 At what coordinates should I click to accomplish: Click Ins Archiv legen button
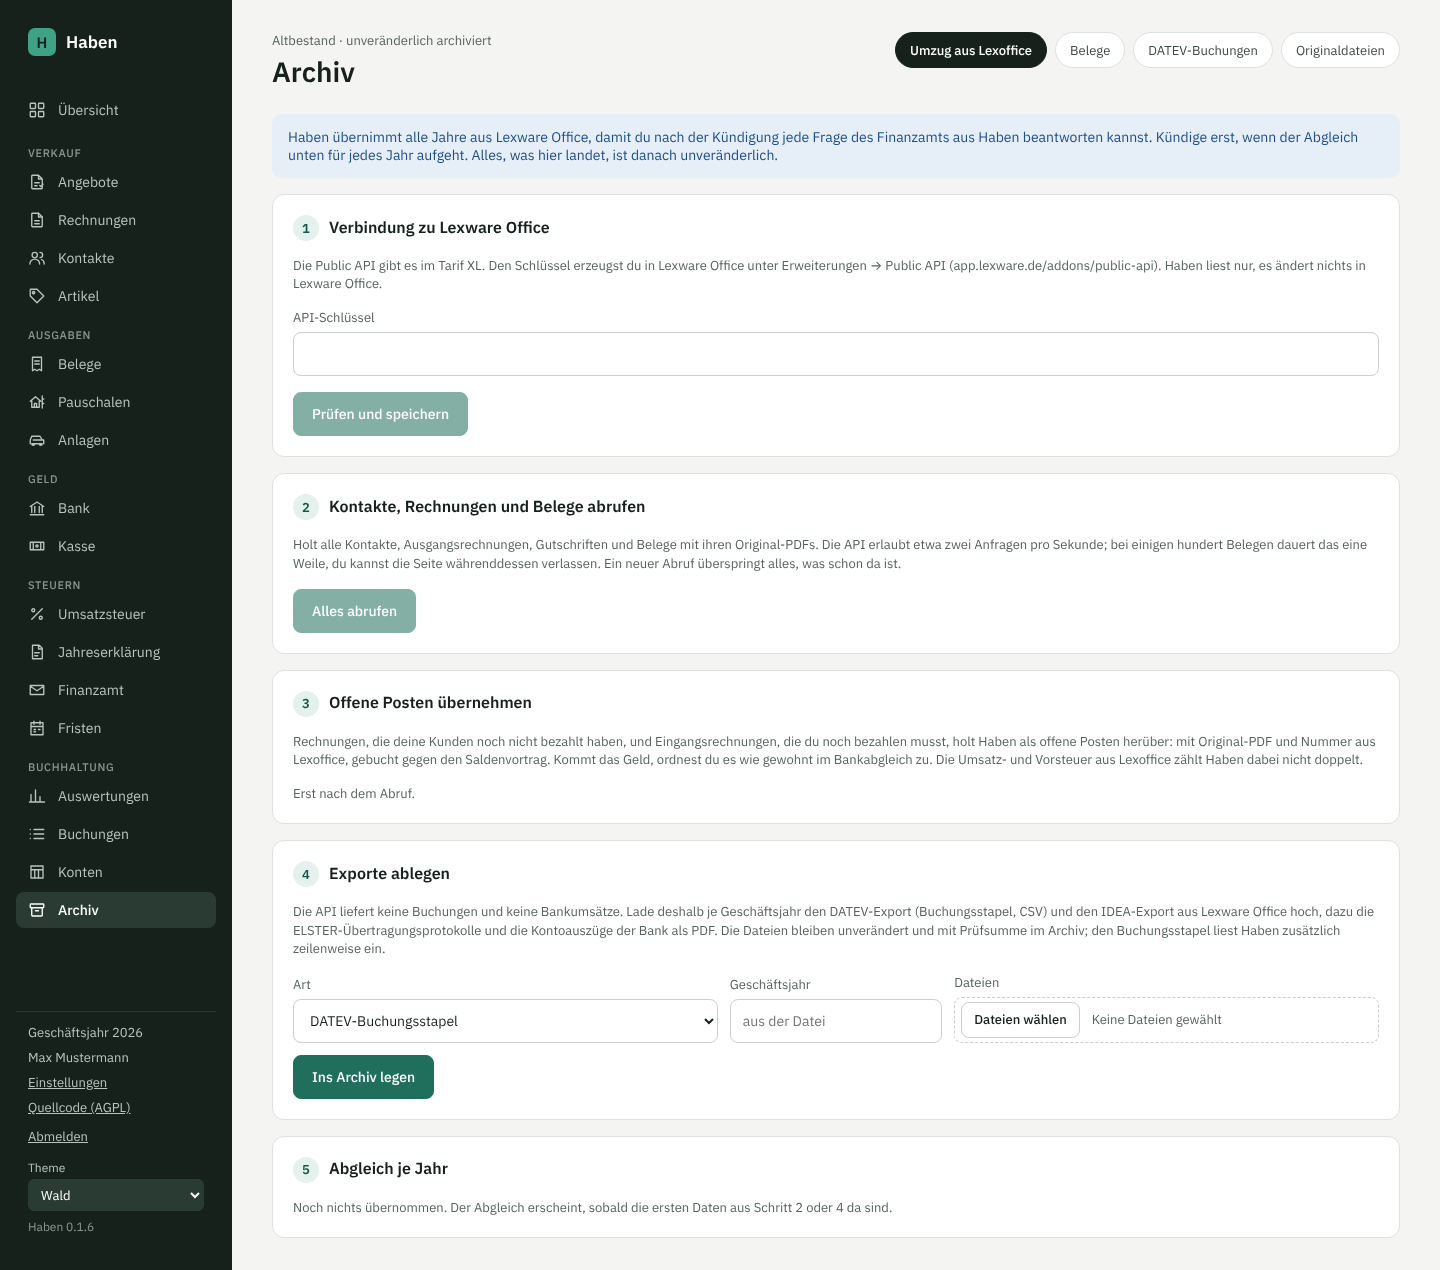click(363, 1077)
